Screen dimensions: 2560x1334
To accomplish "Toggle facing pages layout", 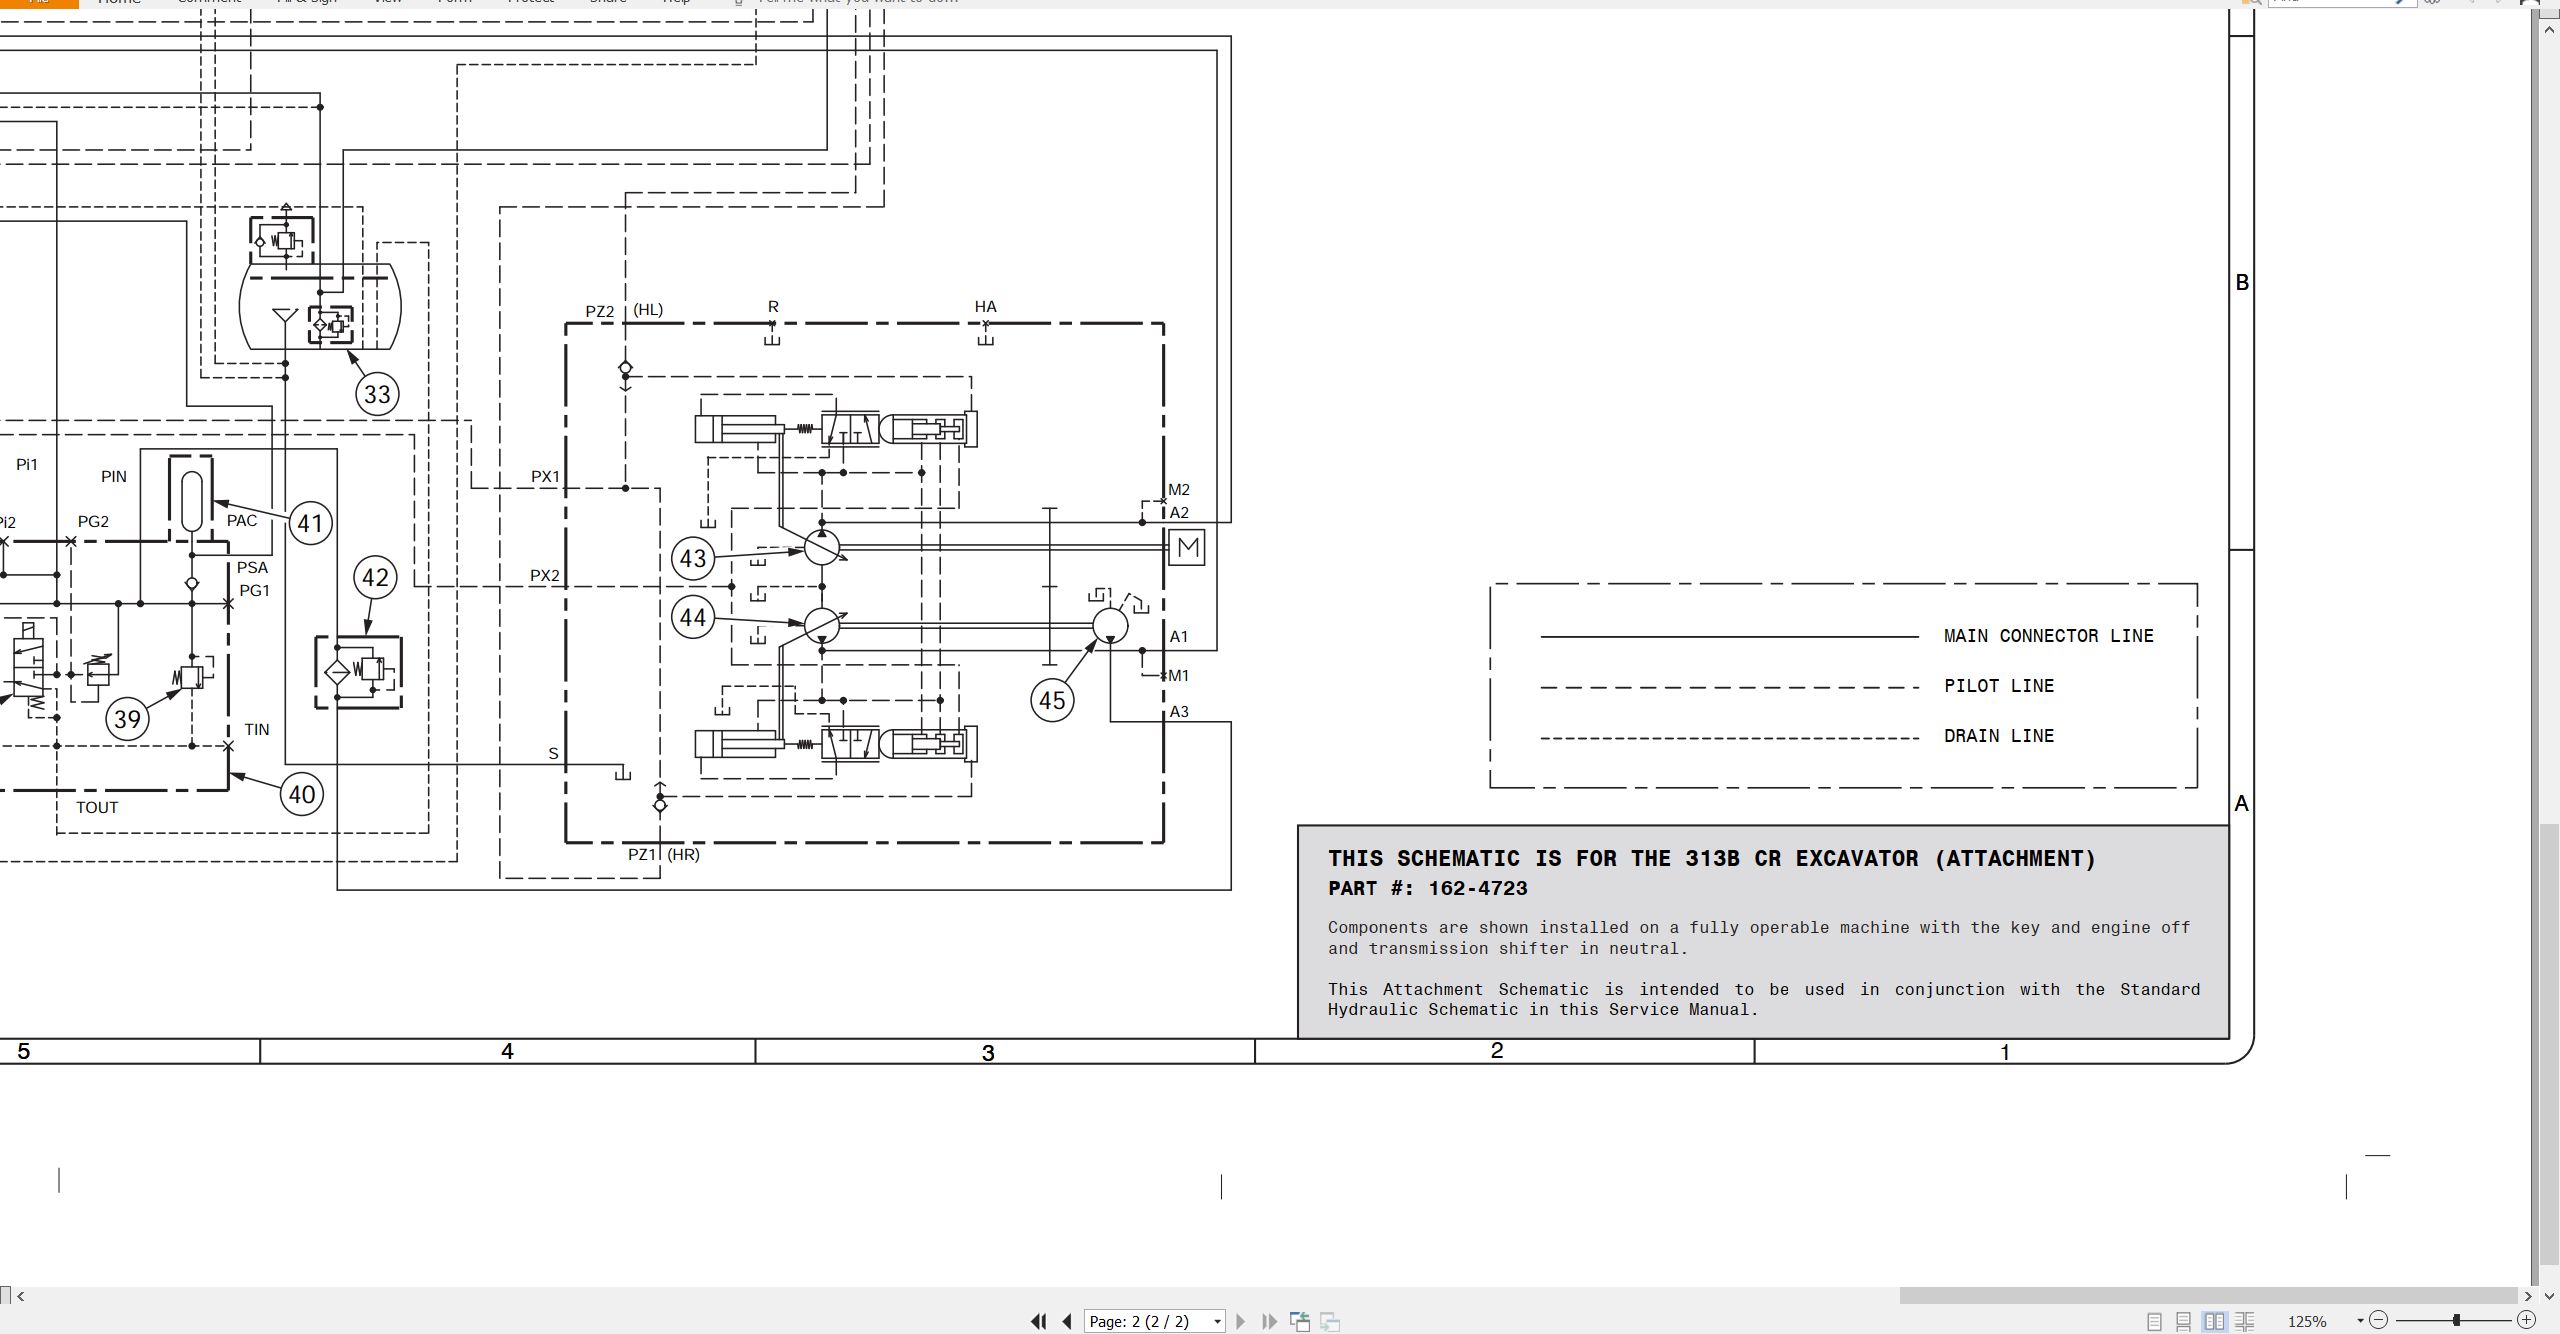I will [x=2214, y=1321].
